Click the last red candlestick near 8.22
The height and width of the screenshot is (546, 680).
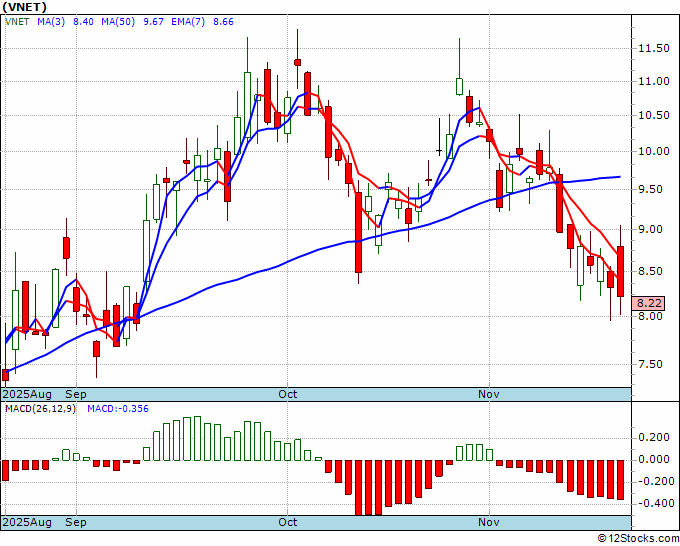(621, 271)
